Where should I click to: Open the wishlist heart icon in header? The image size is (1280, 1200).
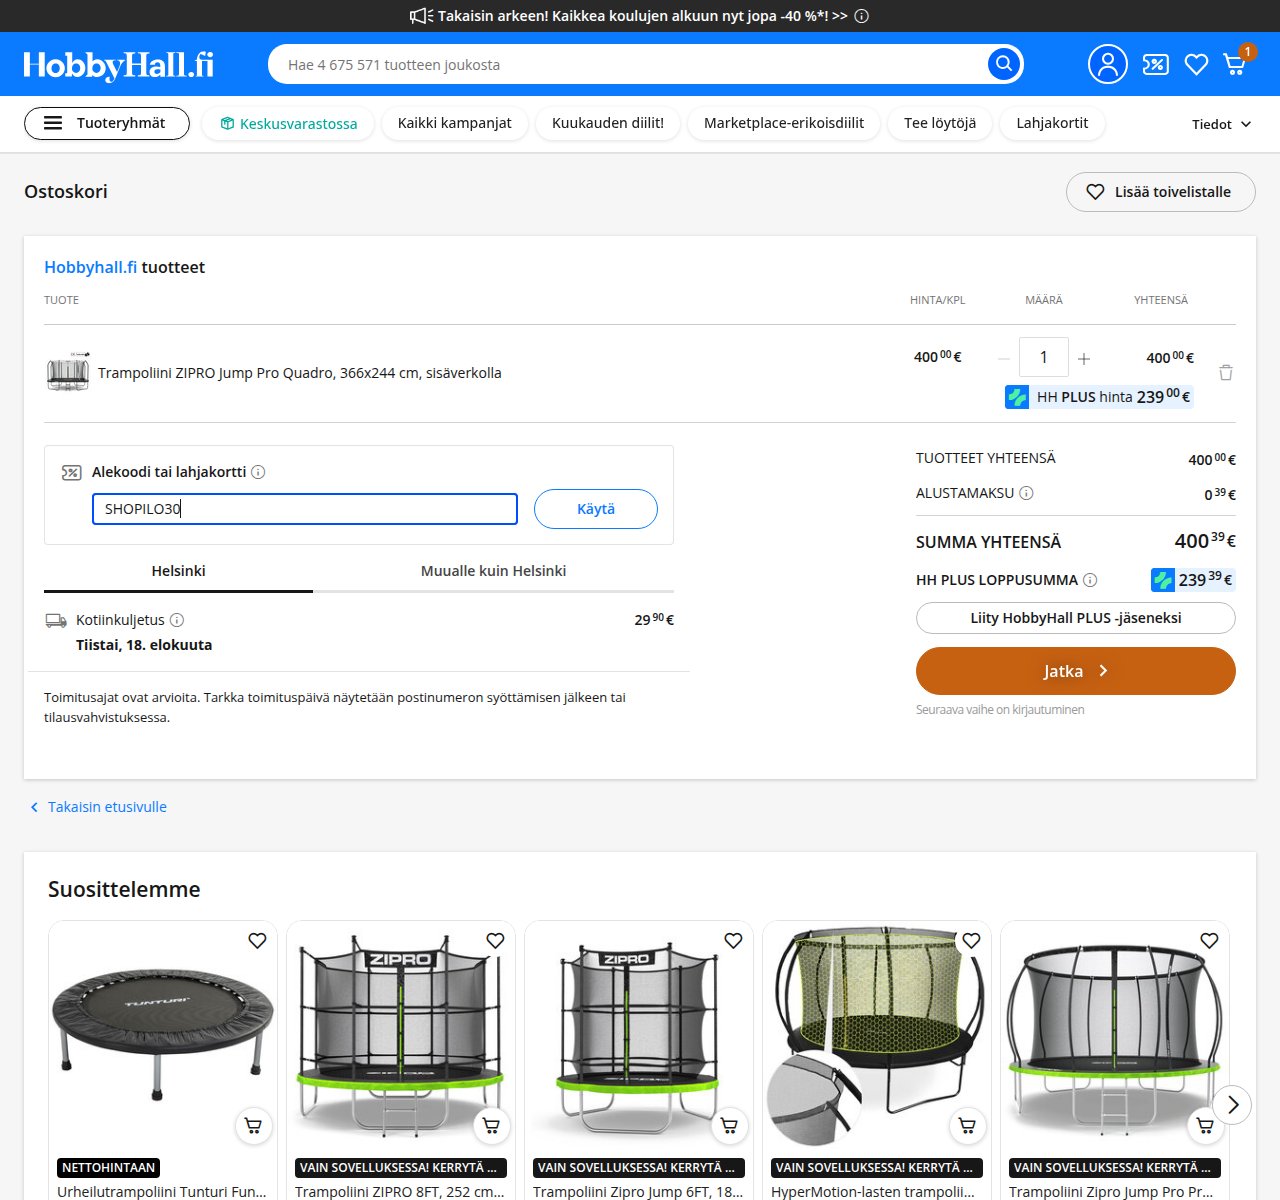pos(1196,65)
